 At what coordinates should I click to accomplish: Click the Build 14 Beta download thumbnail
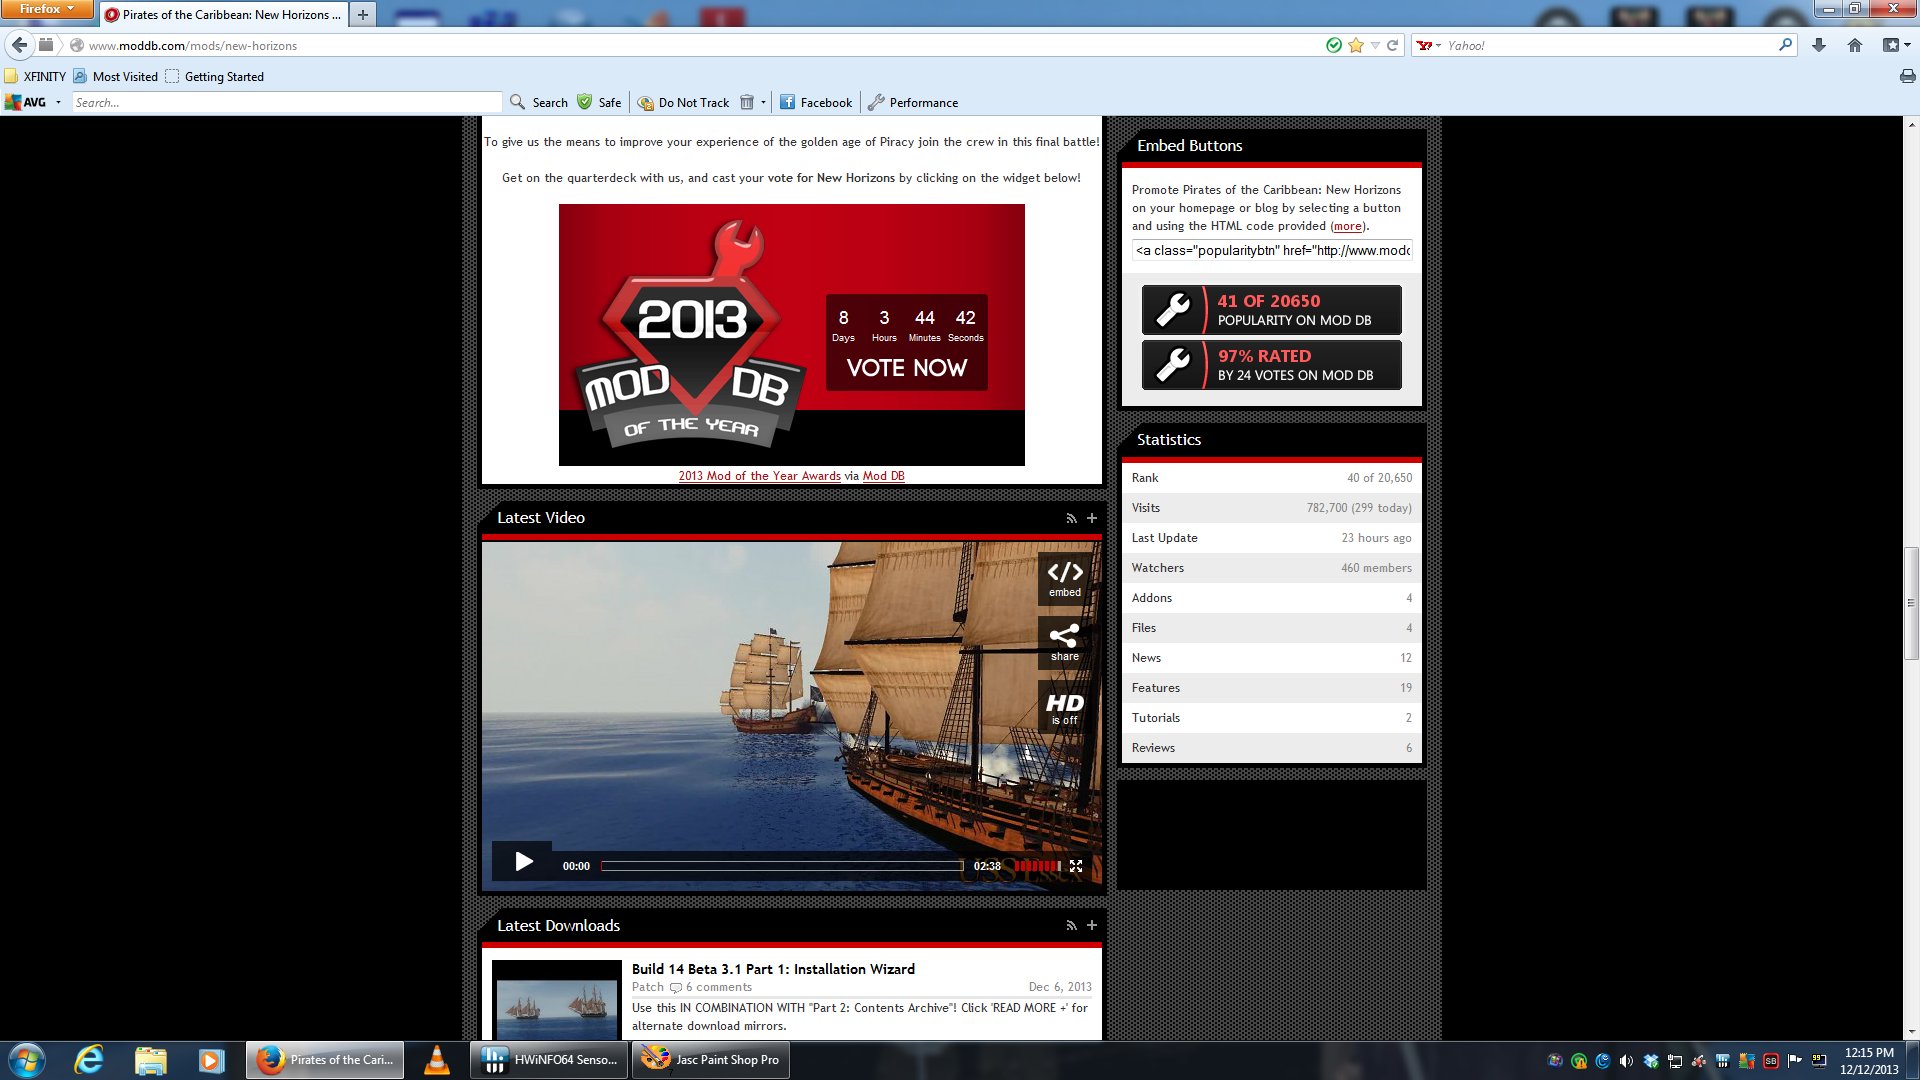pyautogui.click(x=557, y=1000)
